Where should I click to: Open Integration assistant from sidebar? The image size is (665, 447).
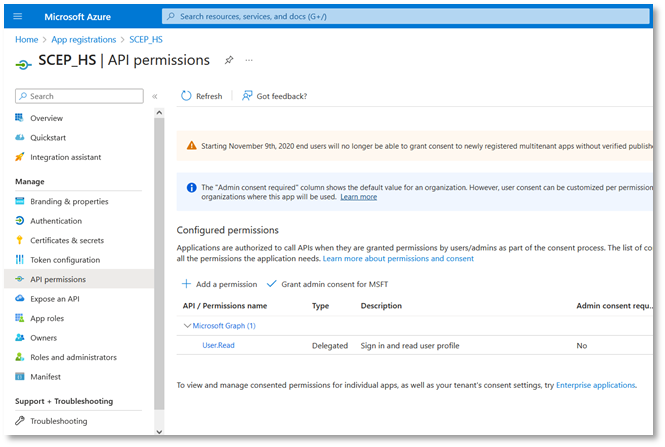65,157
